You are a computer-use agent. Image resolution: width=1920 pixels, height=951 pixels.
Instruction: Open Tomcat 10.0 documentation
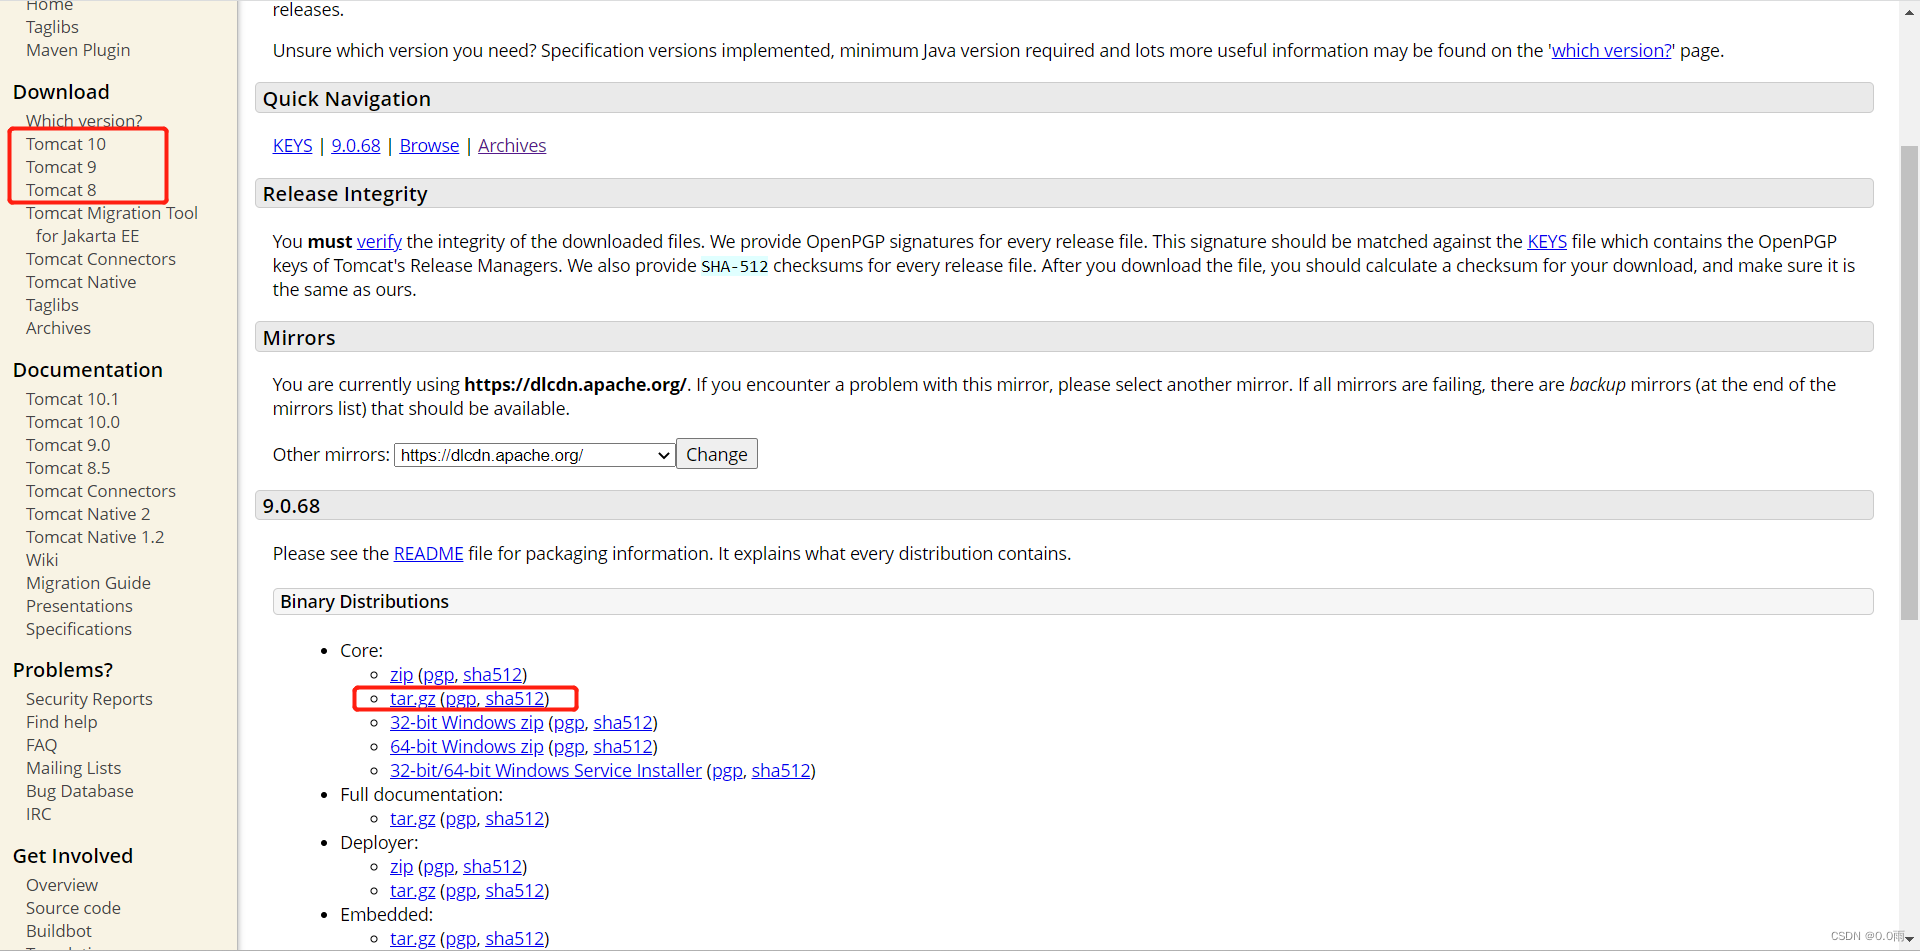[73, 422]
